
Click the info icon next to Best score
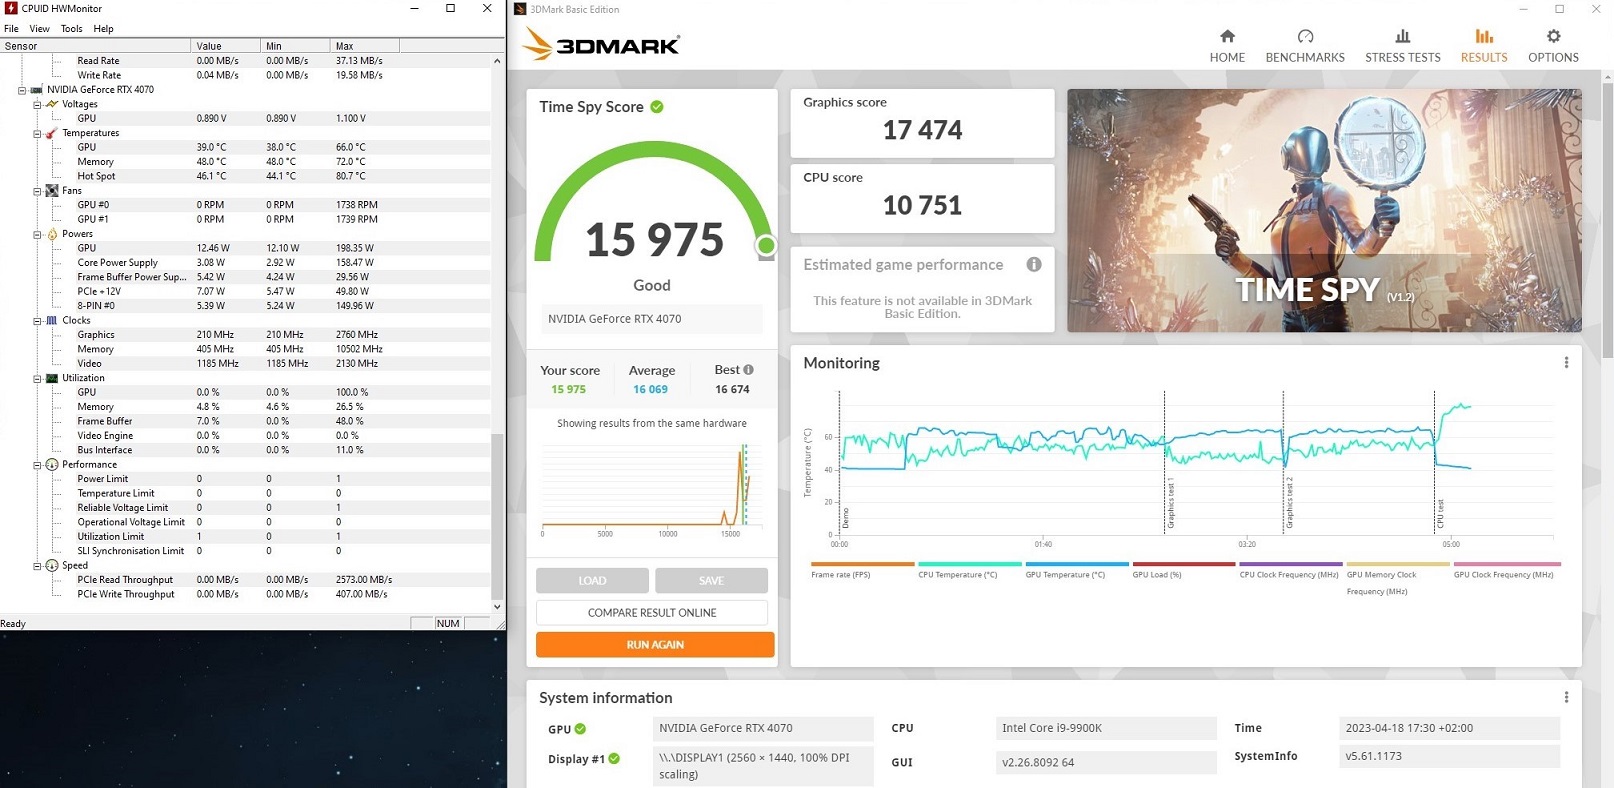coord(748,370)
